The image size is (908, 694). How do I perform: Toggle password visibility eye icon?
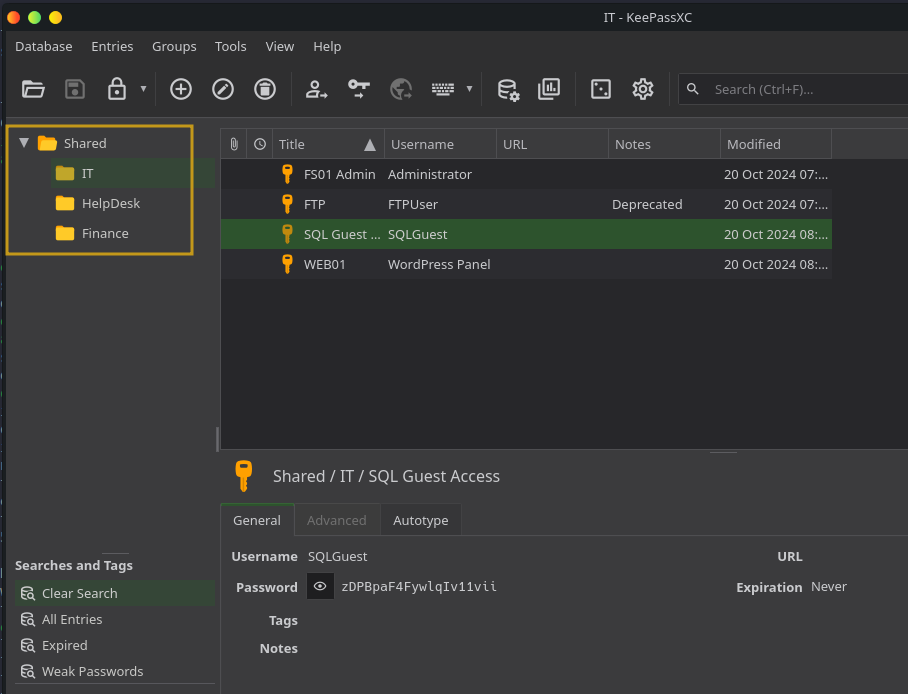320,586
